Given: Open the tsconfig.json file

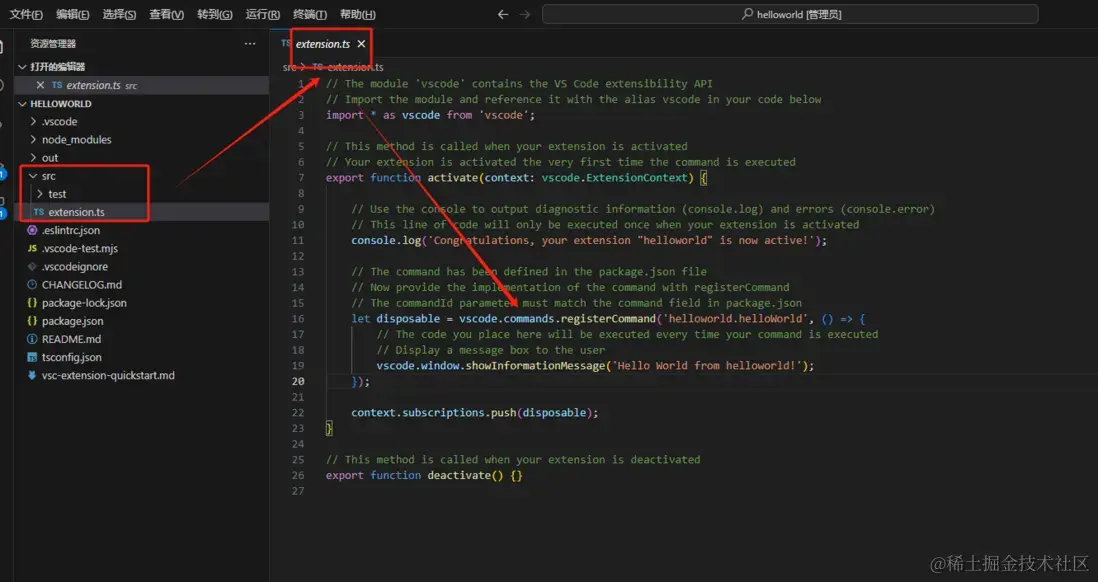Looking at the screenshot, I should 141,357.
